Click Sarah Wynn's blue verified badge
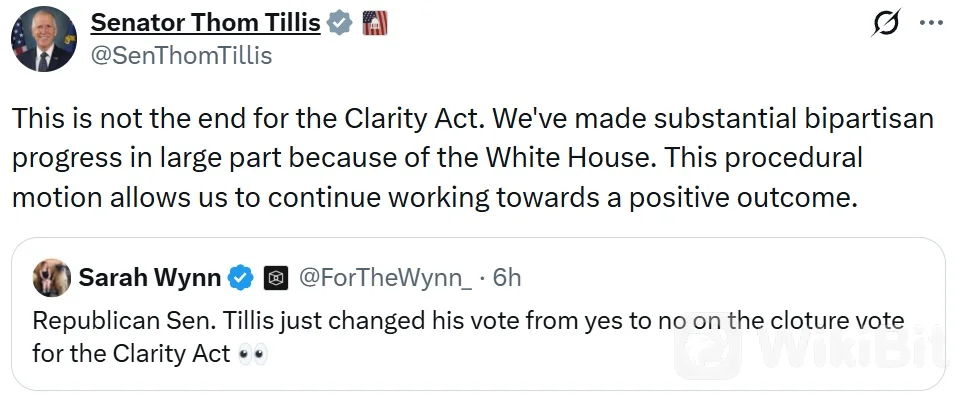967x402 pixels. point(241,279)
